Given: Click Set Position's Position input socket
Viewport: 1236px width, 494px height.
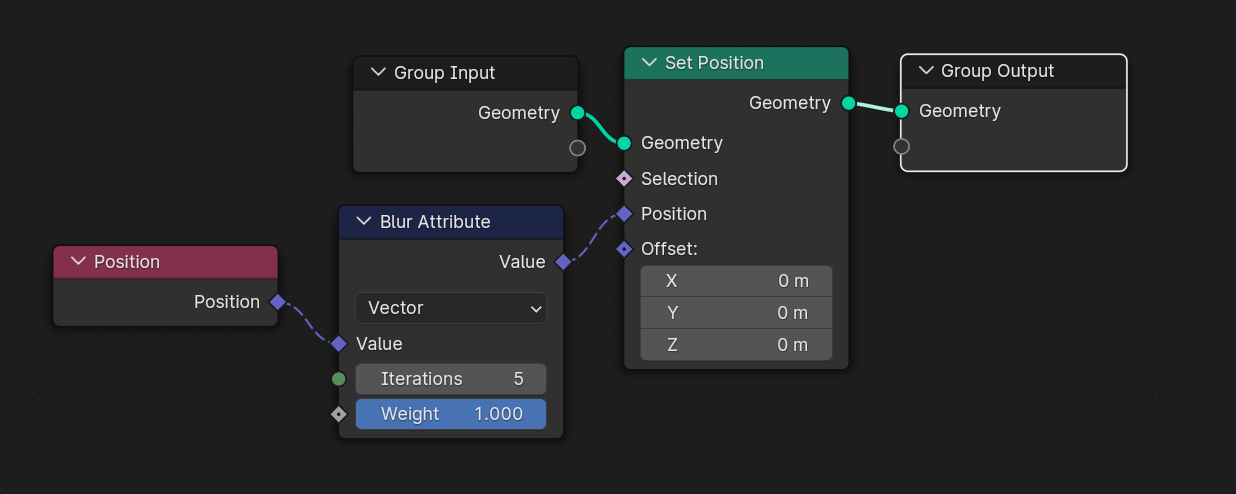Looking at the screenshot, I should click(624, 214).
